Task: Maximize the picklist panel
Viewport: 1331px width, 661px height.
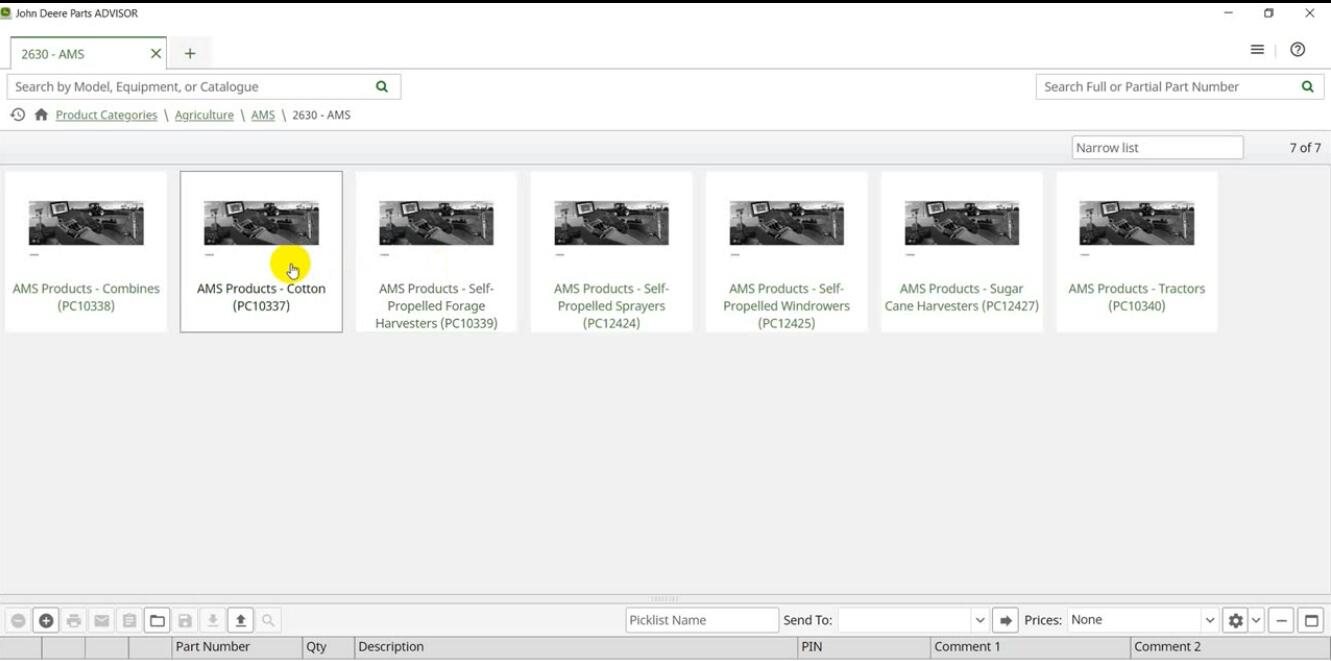Action: [1312, 621]
